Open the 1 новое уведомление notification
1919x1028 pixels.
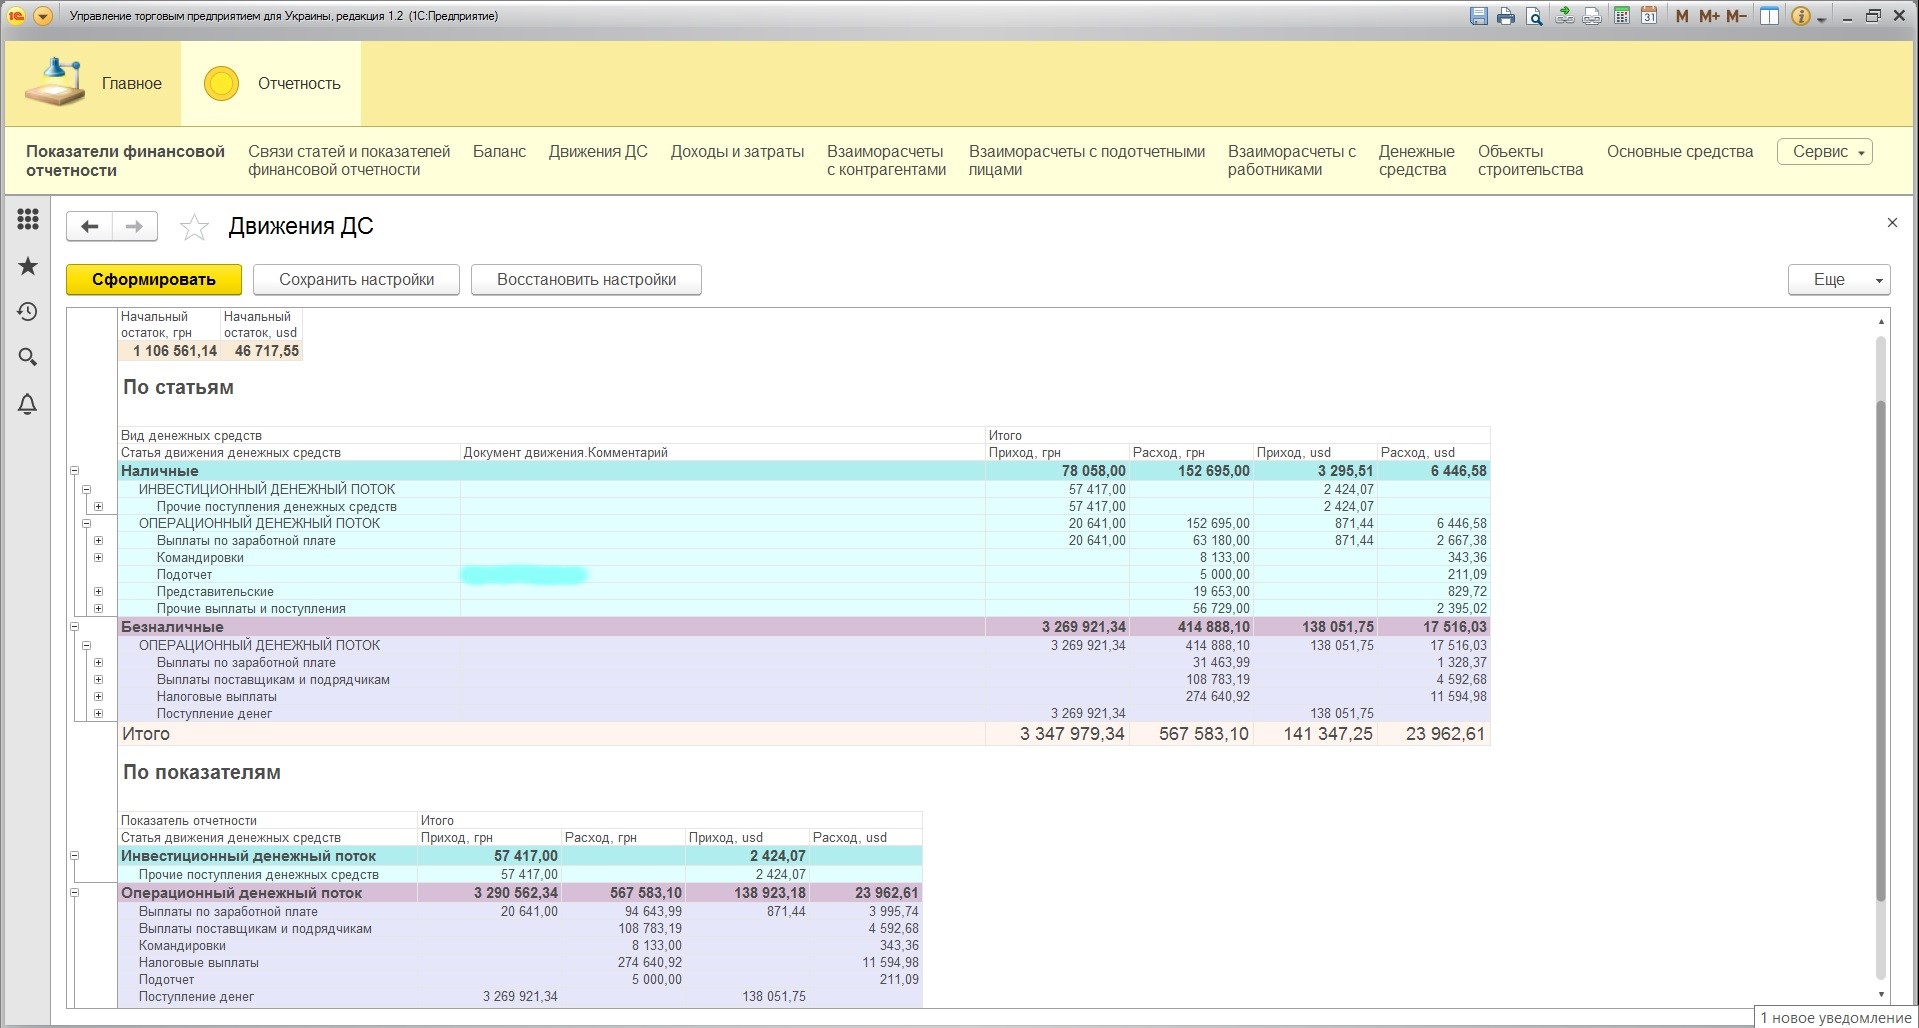(1836, 1018)
